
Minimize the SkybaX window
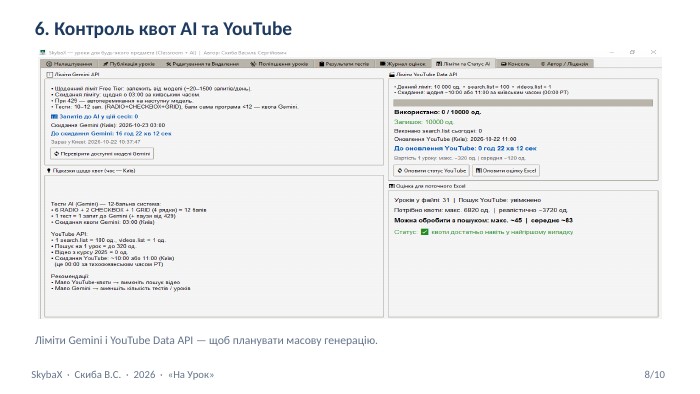coord(612,52)
